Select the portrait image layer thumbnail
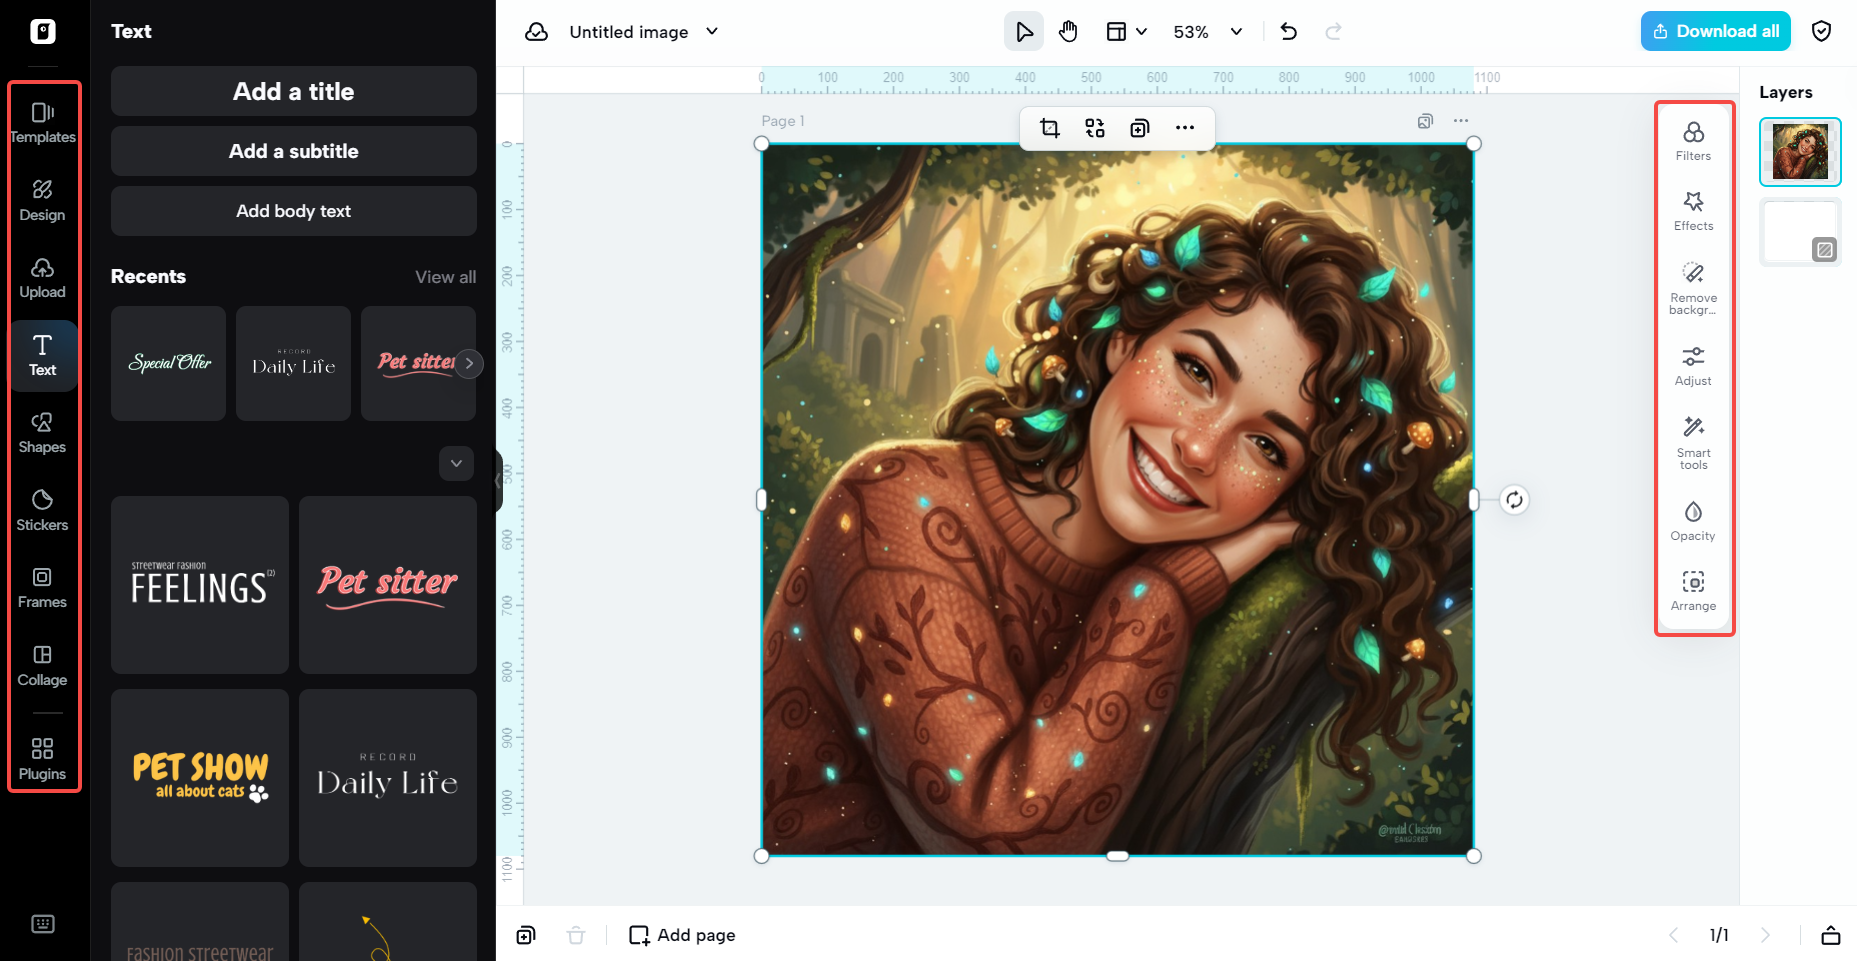The width and height of the screenshot is (1857, 961). (x=1799, y=152)
